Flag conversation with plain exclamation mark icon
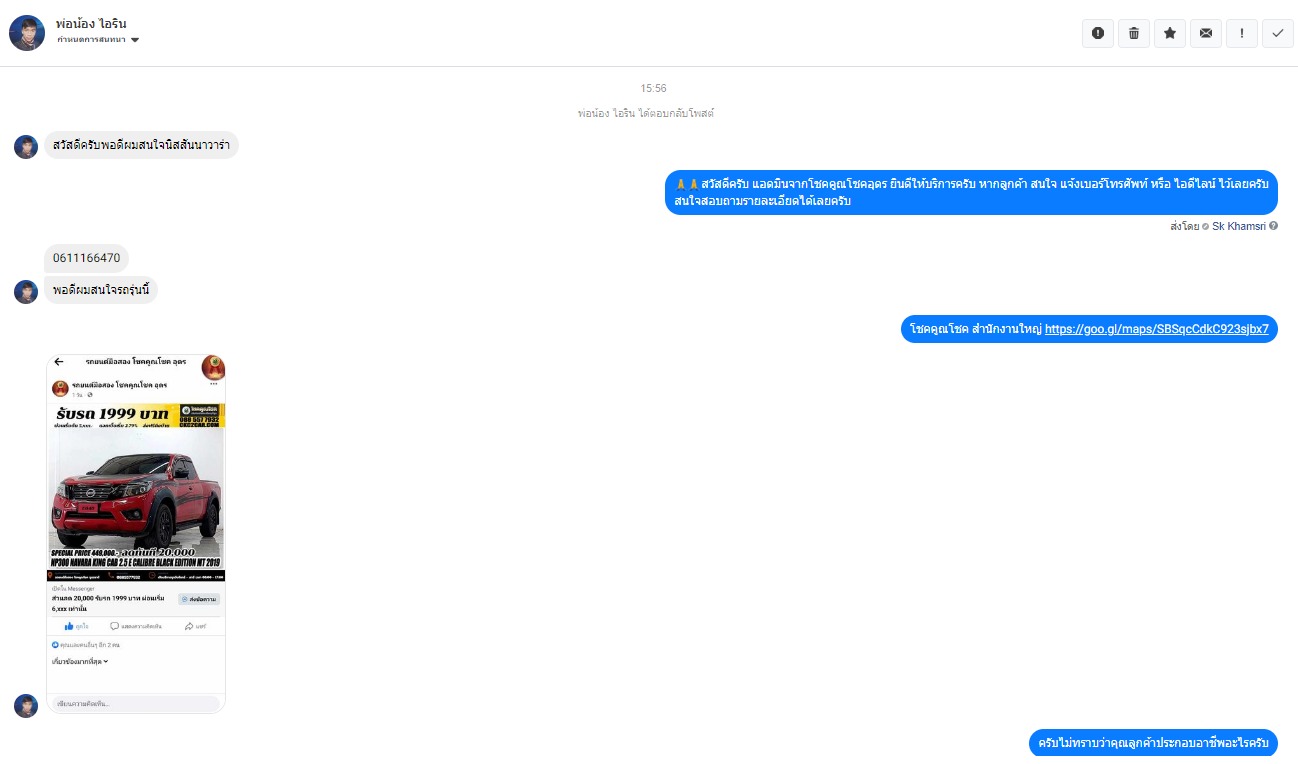 [x=1242, y=33]
